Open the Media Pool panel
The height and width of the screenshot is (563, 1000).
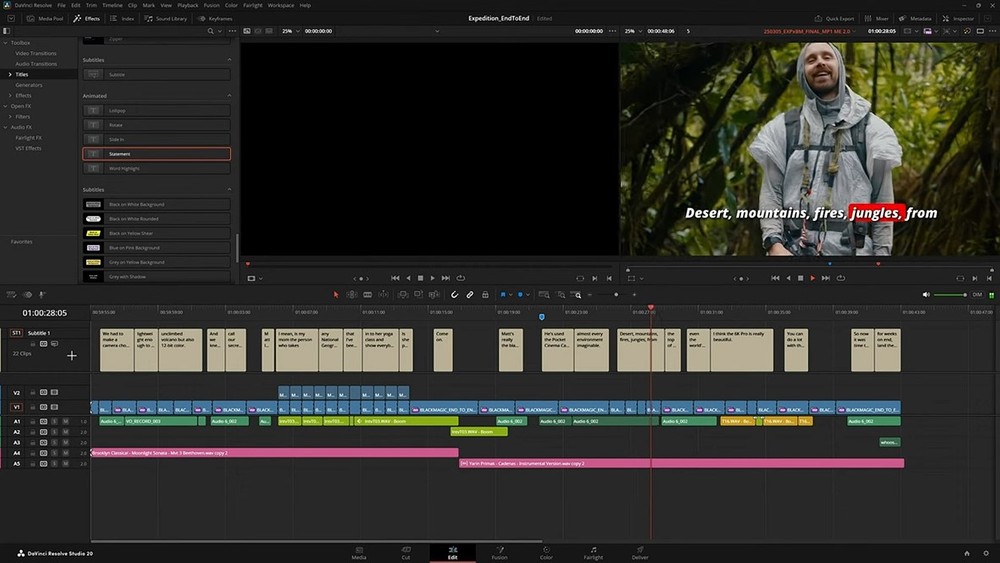(x=47, y=19)
